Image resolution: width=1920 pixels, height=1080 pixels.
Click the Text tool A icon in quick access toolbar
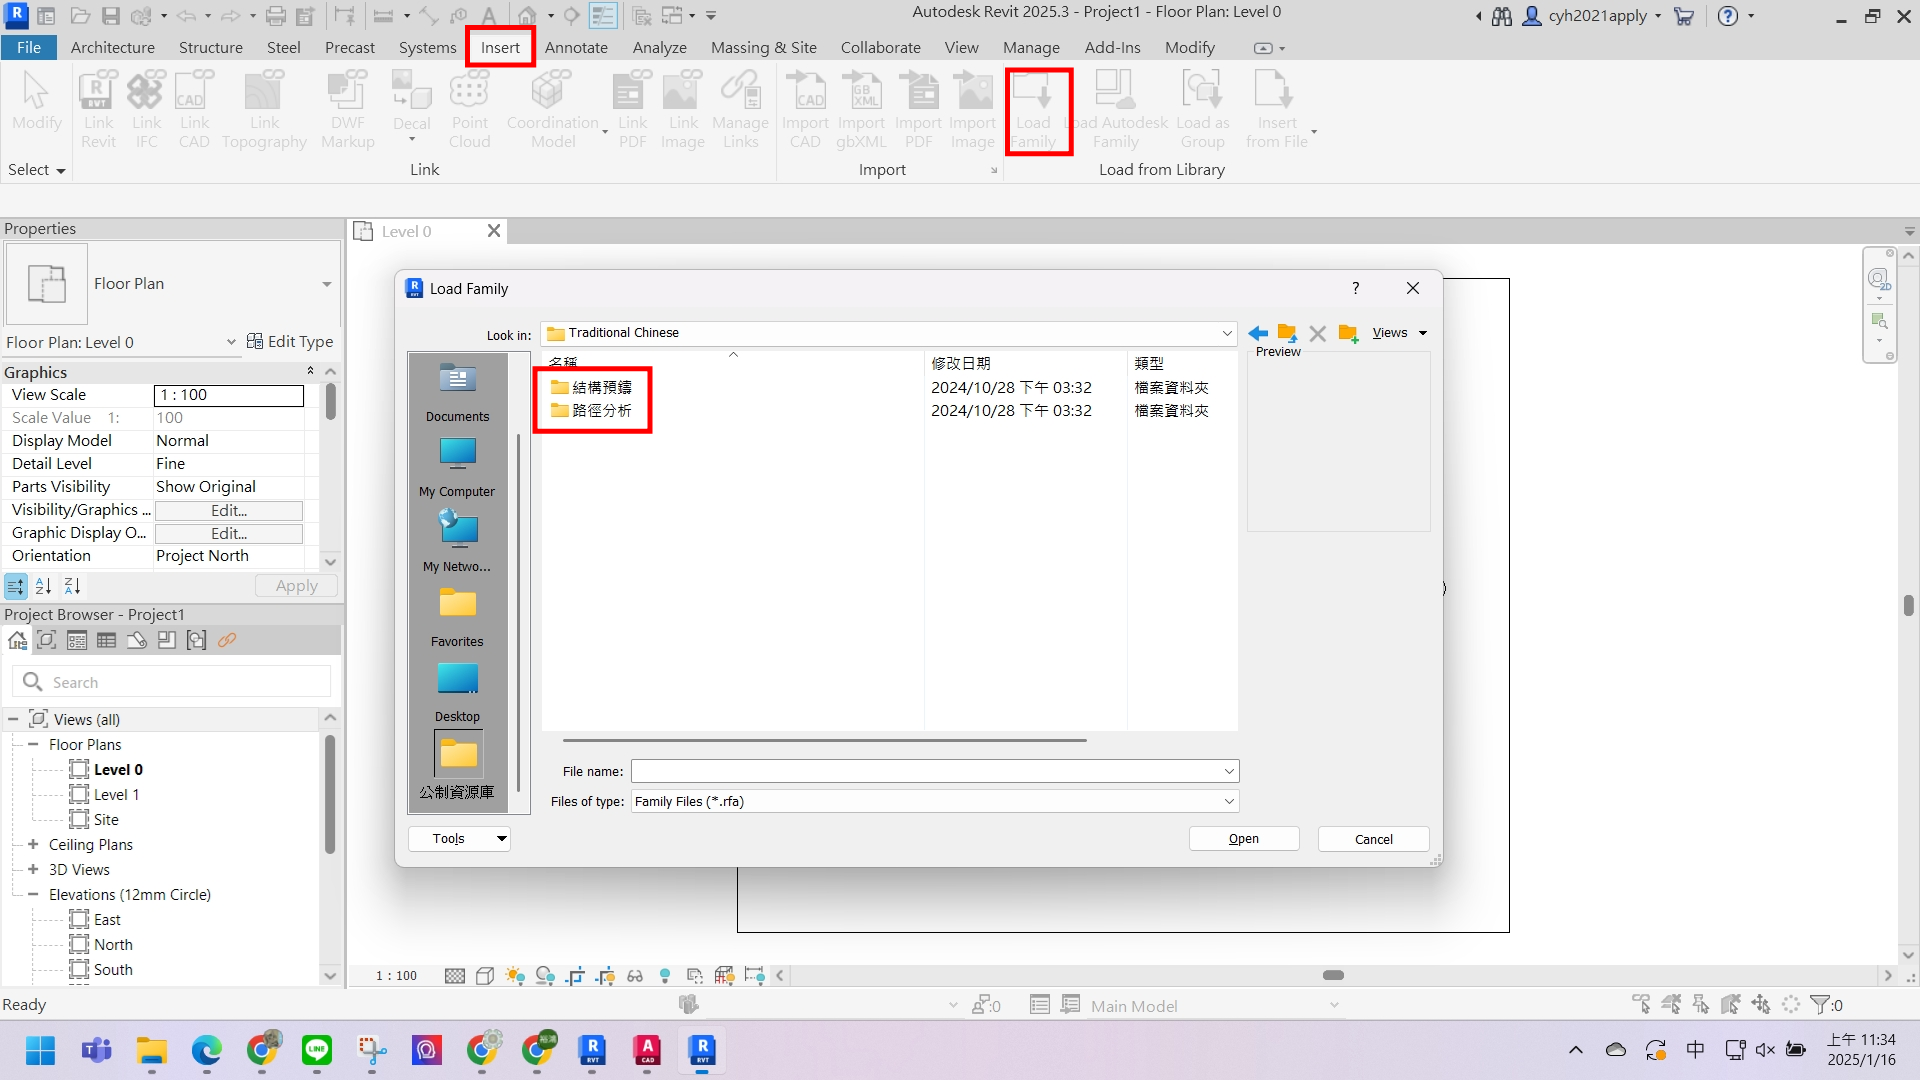click(489, 16)
